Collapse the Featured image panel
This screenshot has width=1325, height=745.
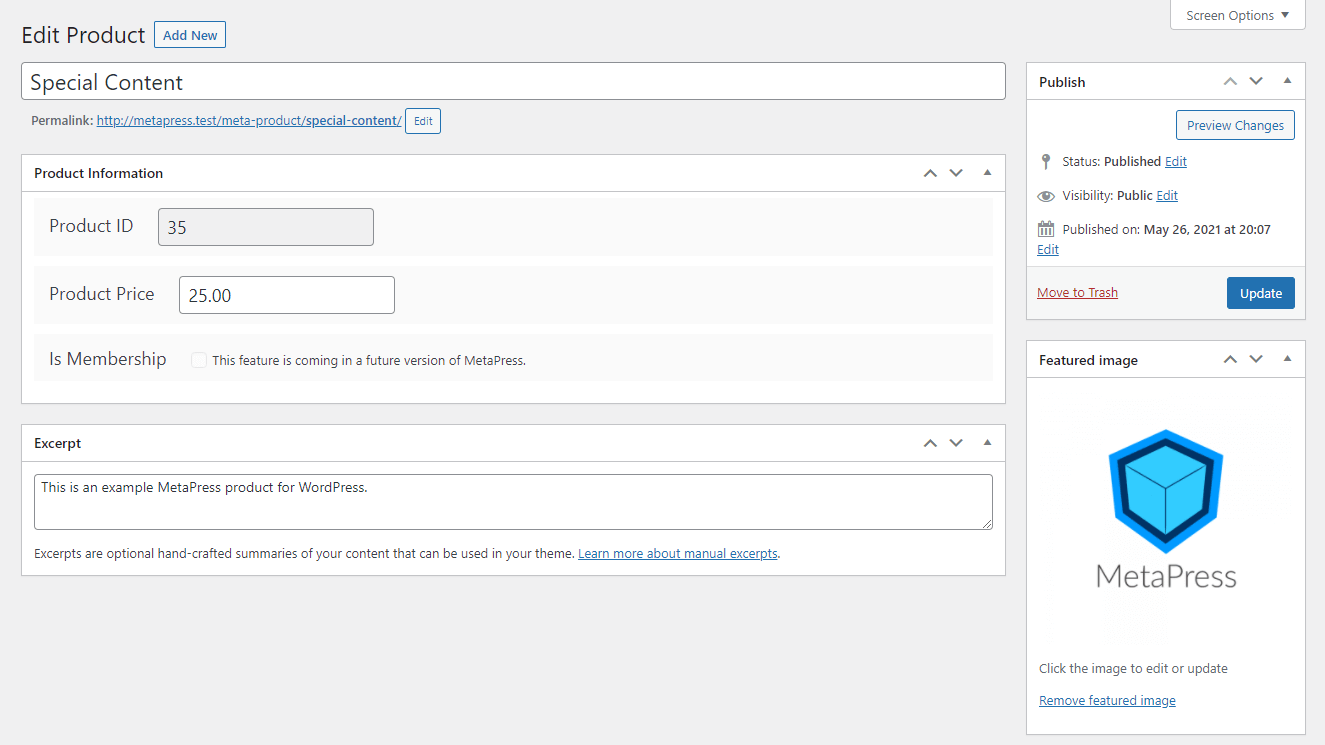coord(1287,359)
